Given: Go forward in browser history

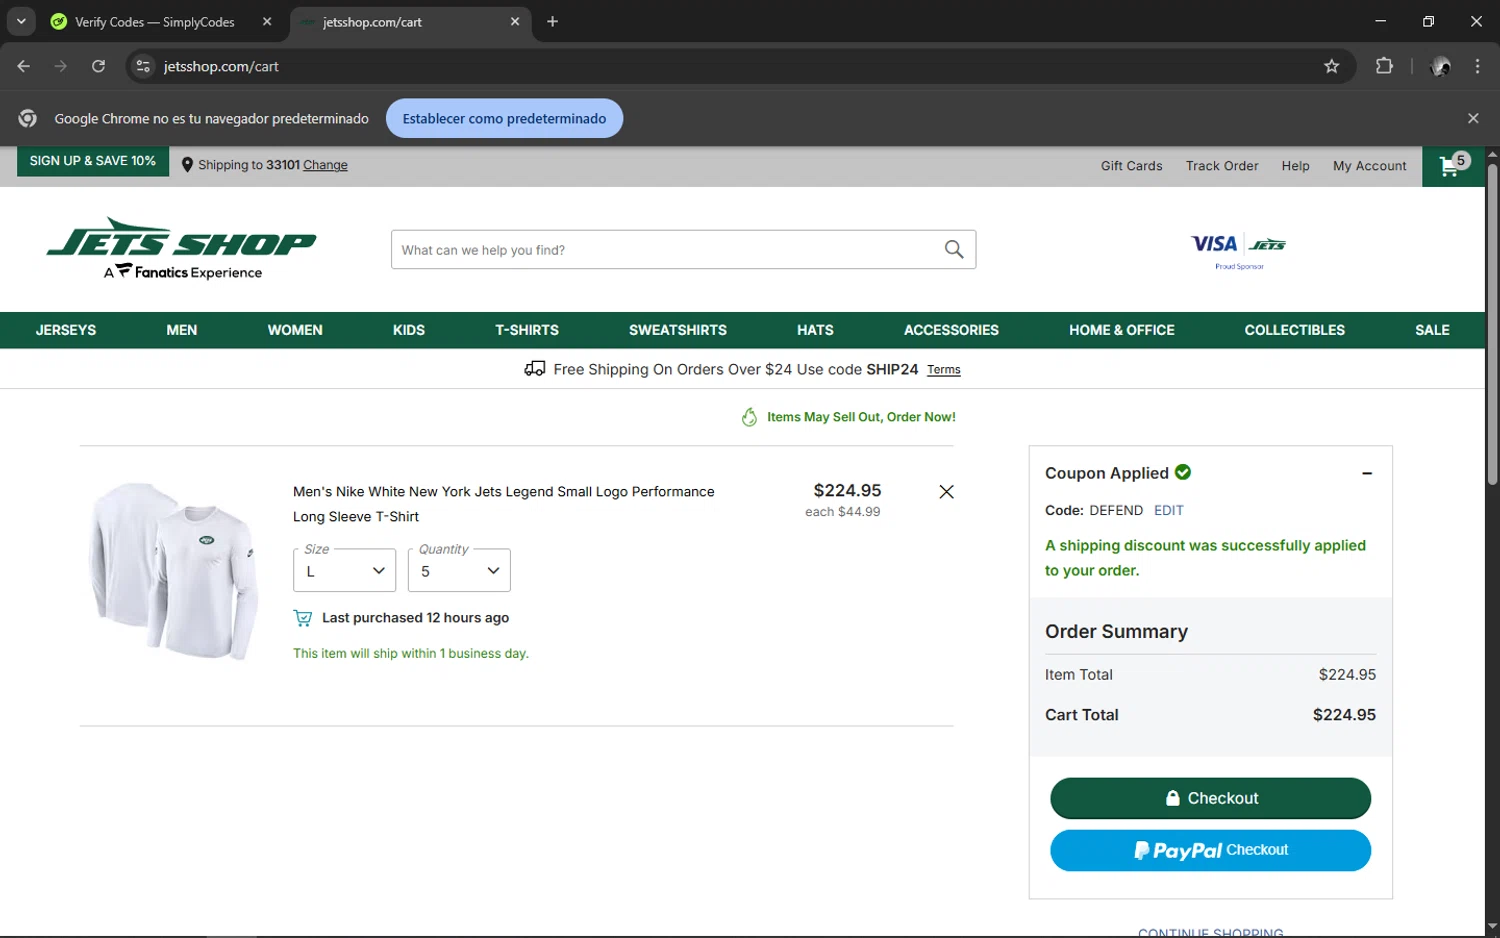Looking at the screenshot, I should point(61,67).
